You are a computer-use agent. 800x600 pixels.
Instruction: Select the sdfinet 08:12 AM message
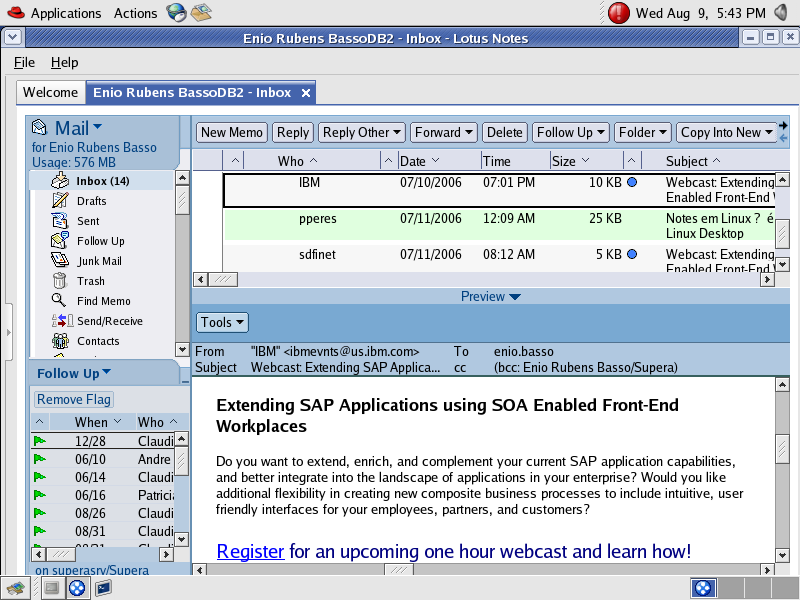tap(499, 258)
